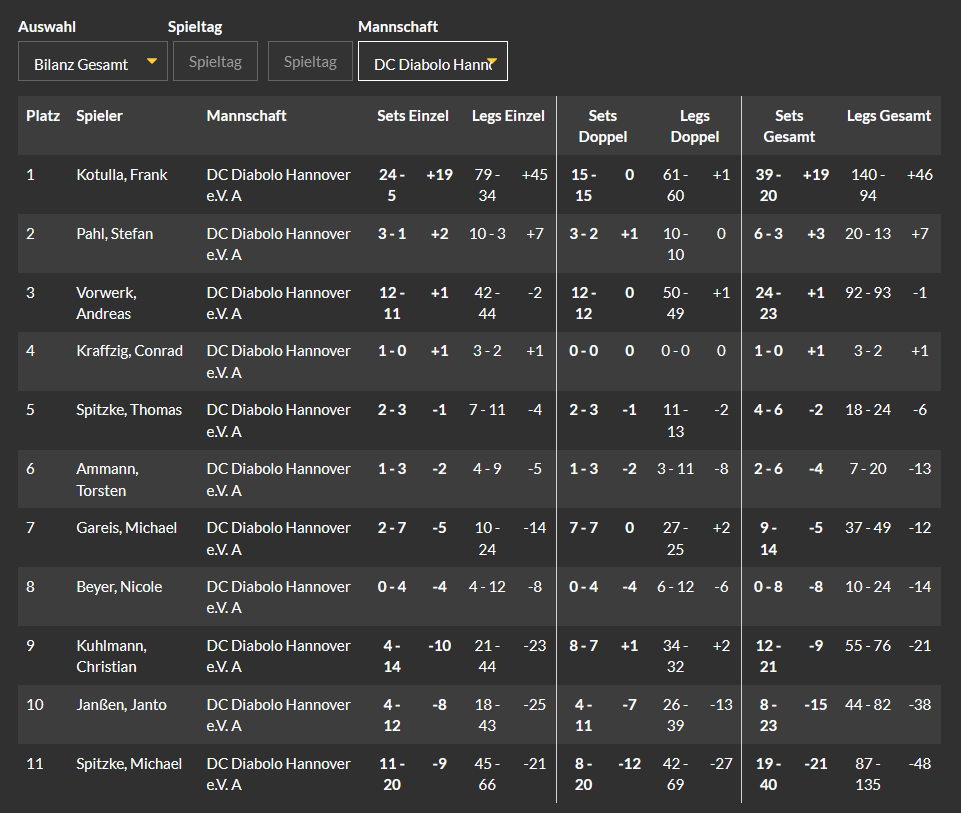Sort by the Spieler column header
Image resolution: width=961 pixels, height=813 pixels.
coord(99,116)
